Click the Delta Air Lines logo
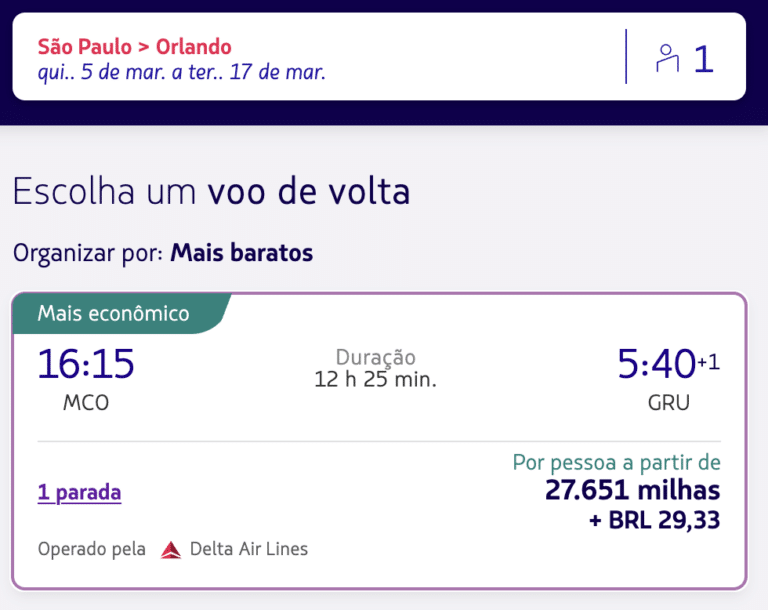The image size is (768, 610). (x=171, y=550)
